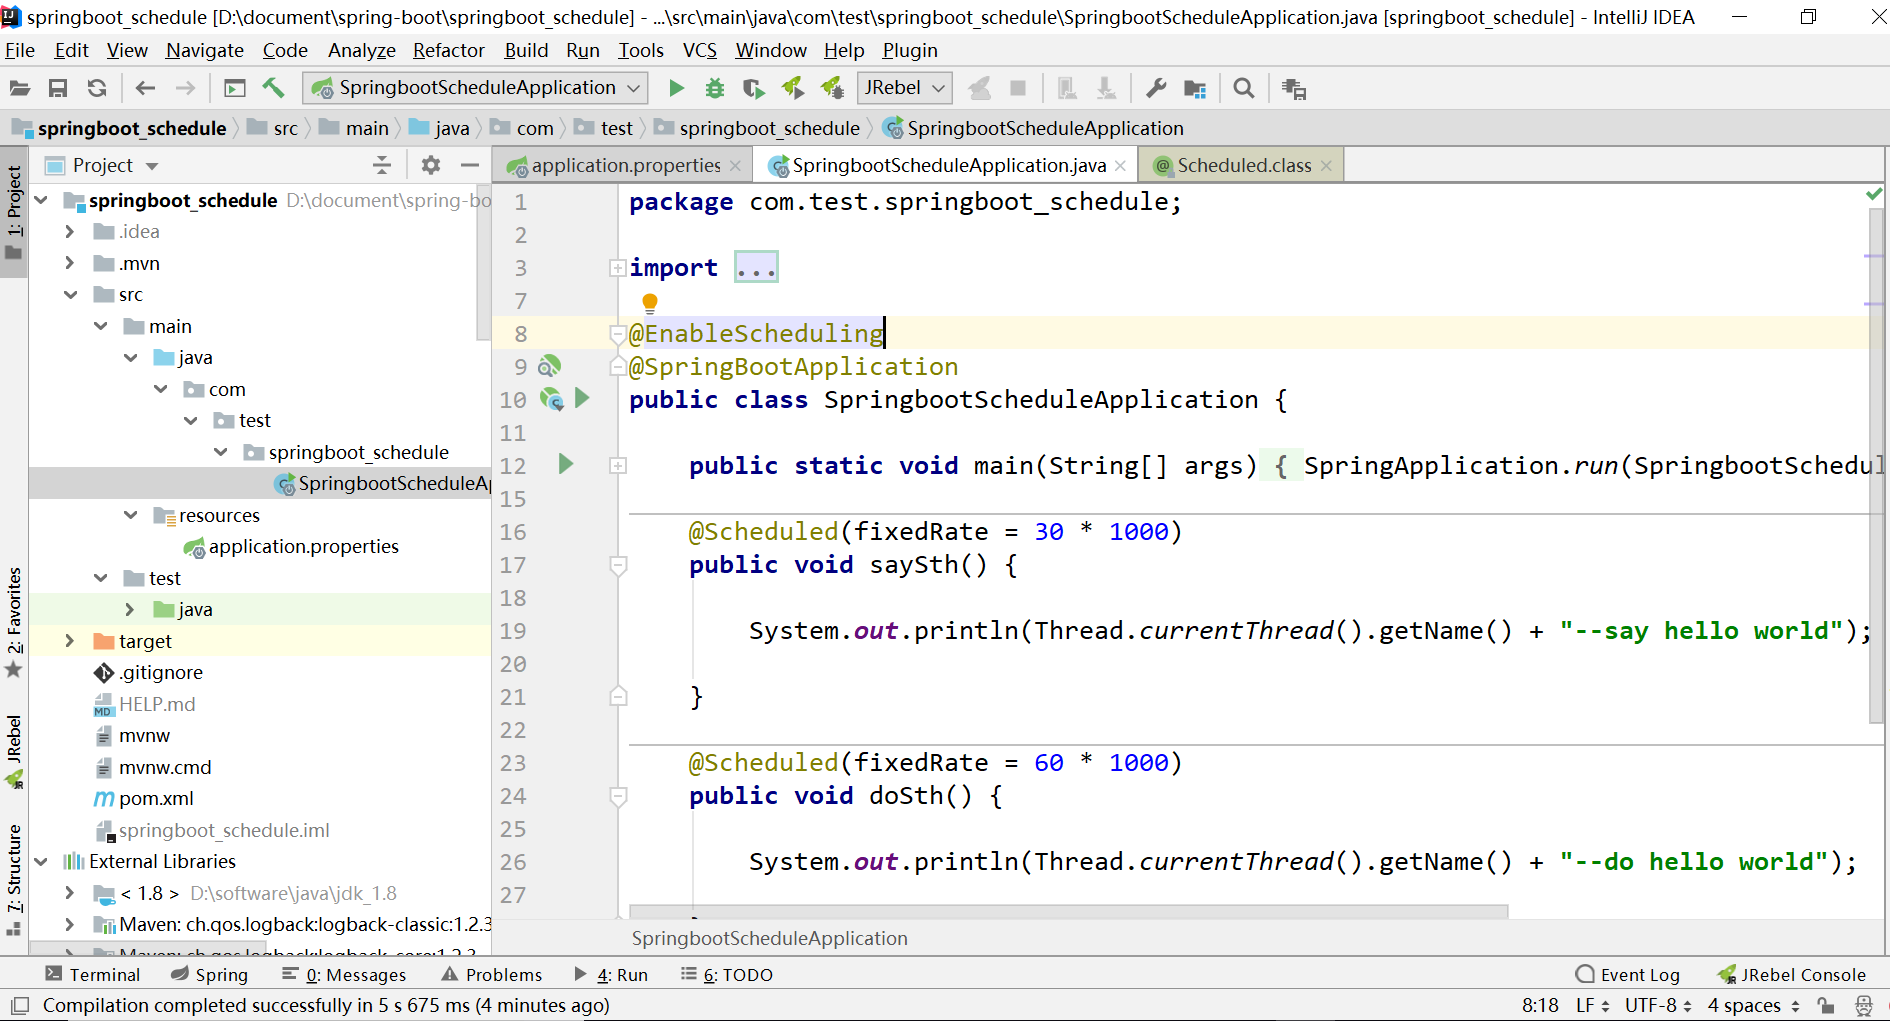Viewport: 1890px width, 1021px height.
Task: Expand the .idea folder
Action: (69, 231)
